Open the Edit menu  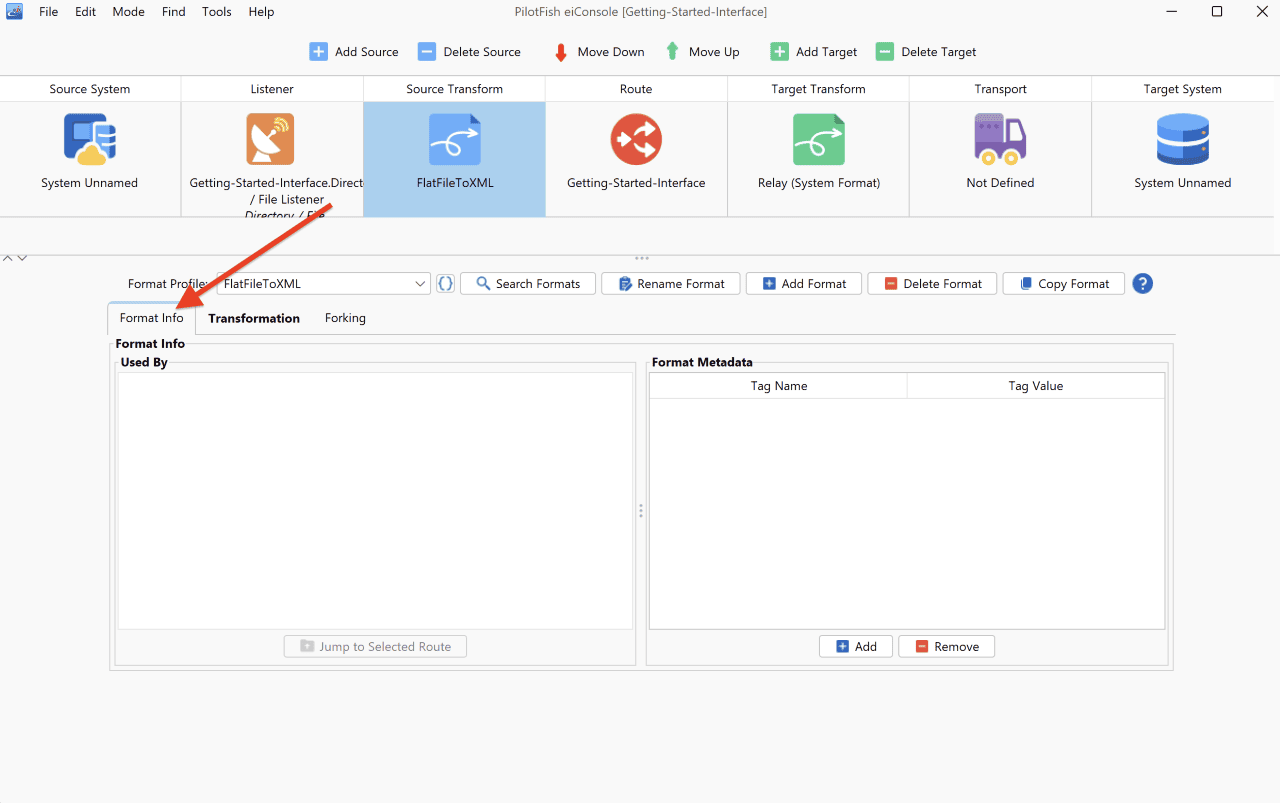[x=85, y=12]
